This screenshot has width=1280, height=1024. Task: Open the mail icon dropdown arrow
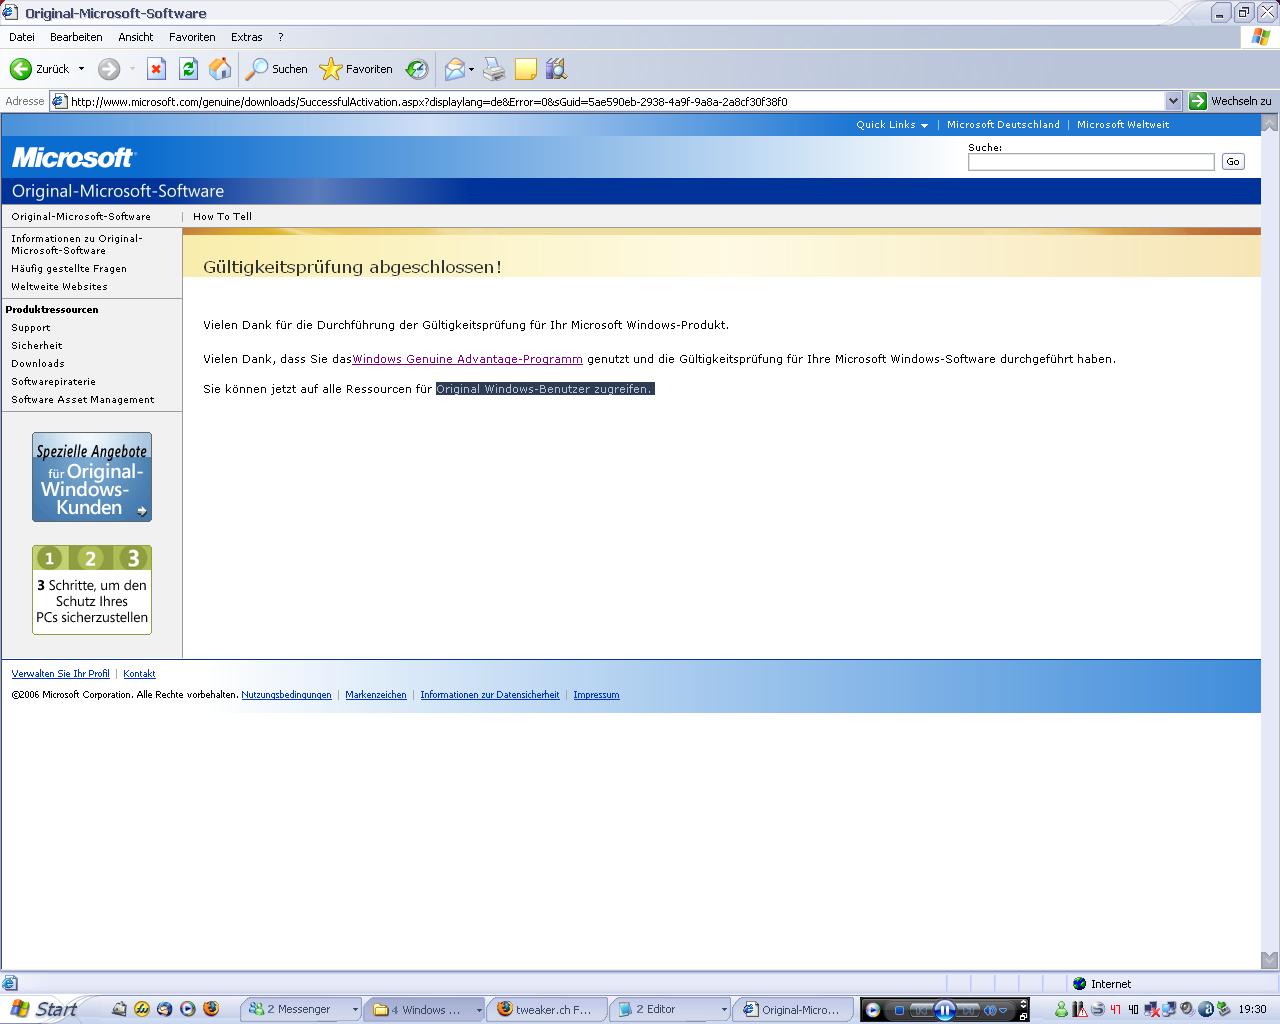tap(472, 69)
